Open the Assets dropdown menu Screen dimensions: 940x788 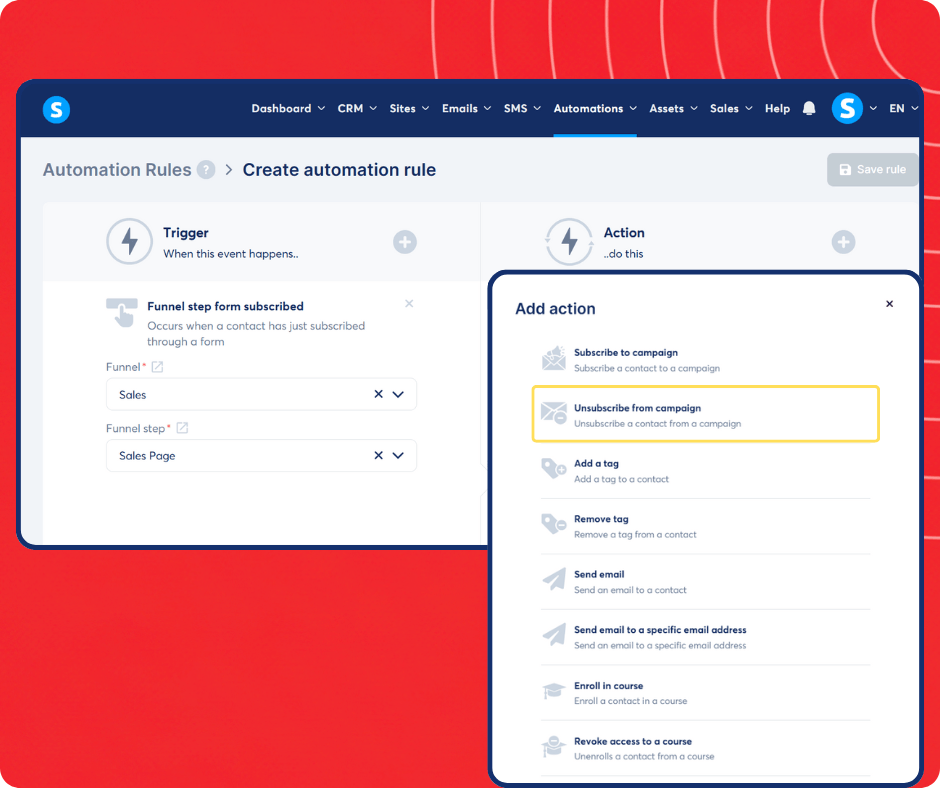[673, 109]
